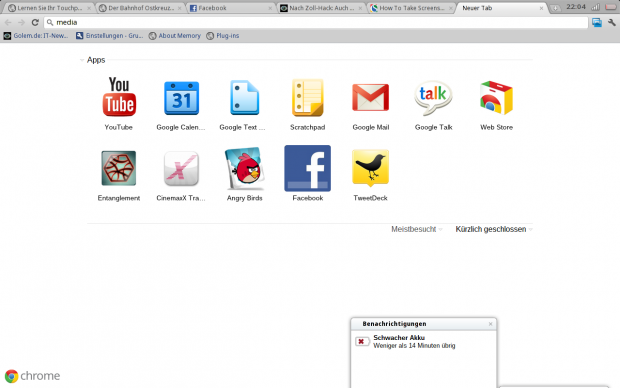Open Einstellungen bookmark
This screenshot has height=388, width=620.
(110, 36)
